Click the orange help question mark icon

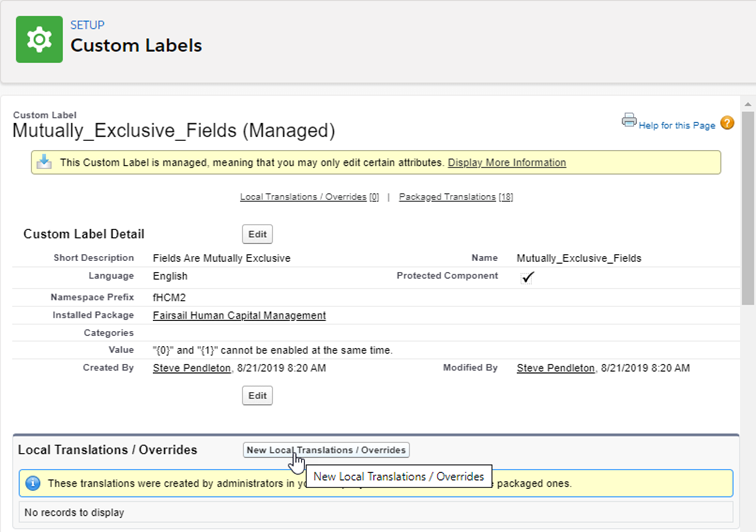click(x=727, y=124)
